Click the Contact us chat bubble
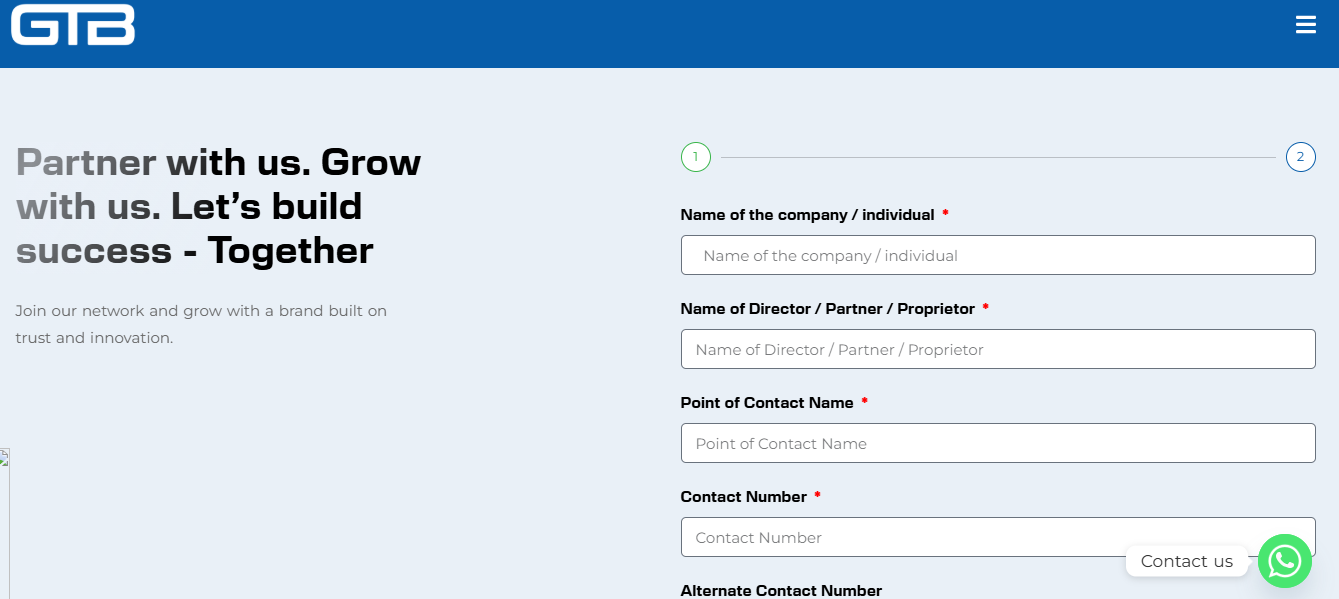The image size is (1339, 599). [1186, 561]
